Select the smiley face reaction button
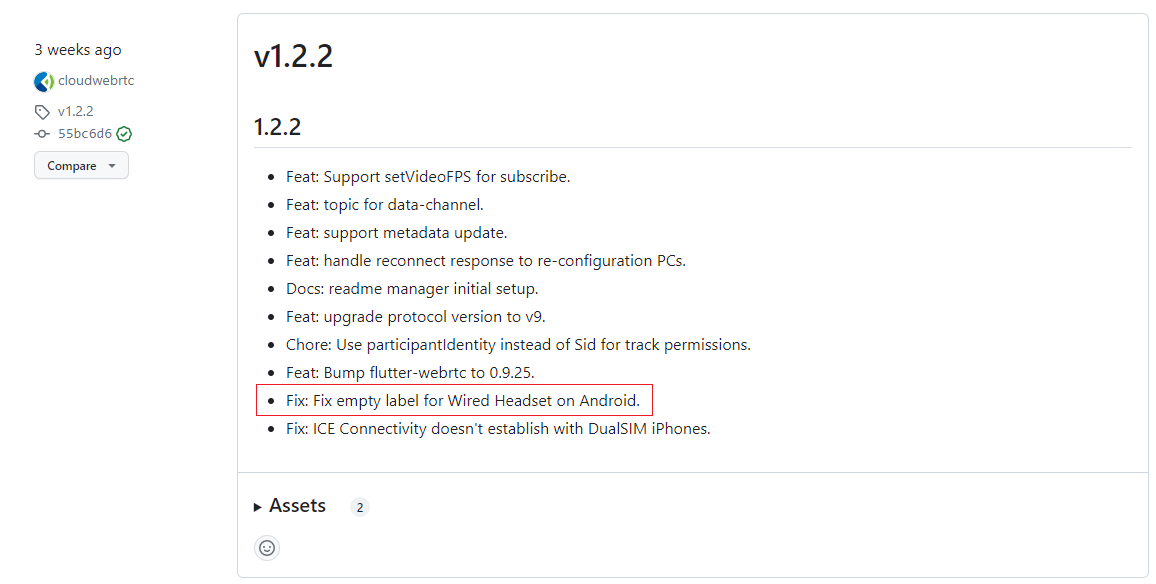Viewport: 1156px width, 584px height. tap(266, 547)
